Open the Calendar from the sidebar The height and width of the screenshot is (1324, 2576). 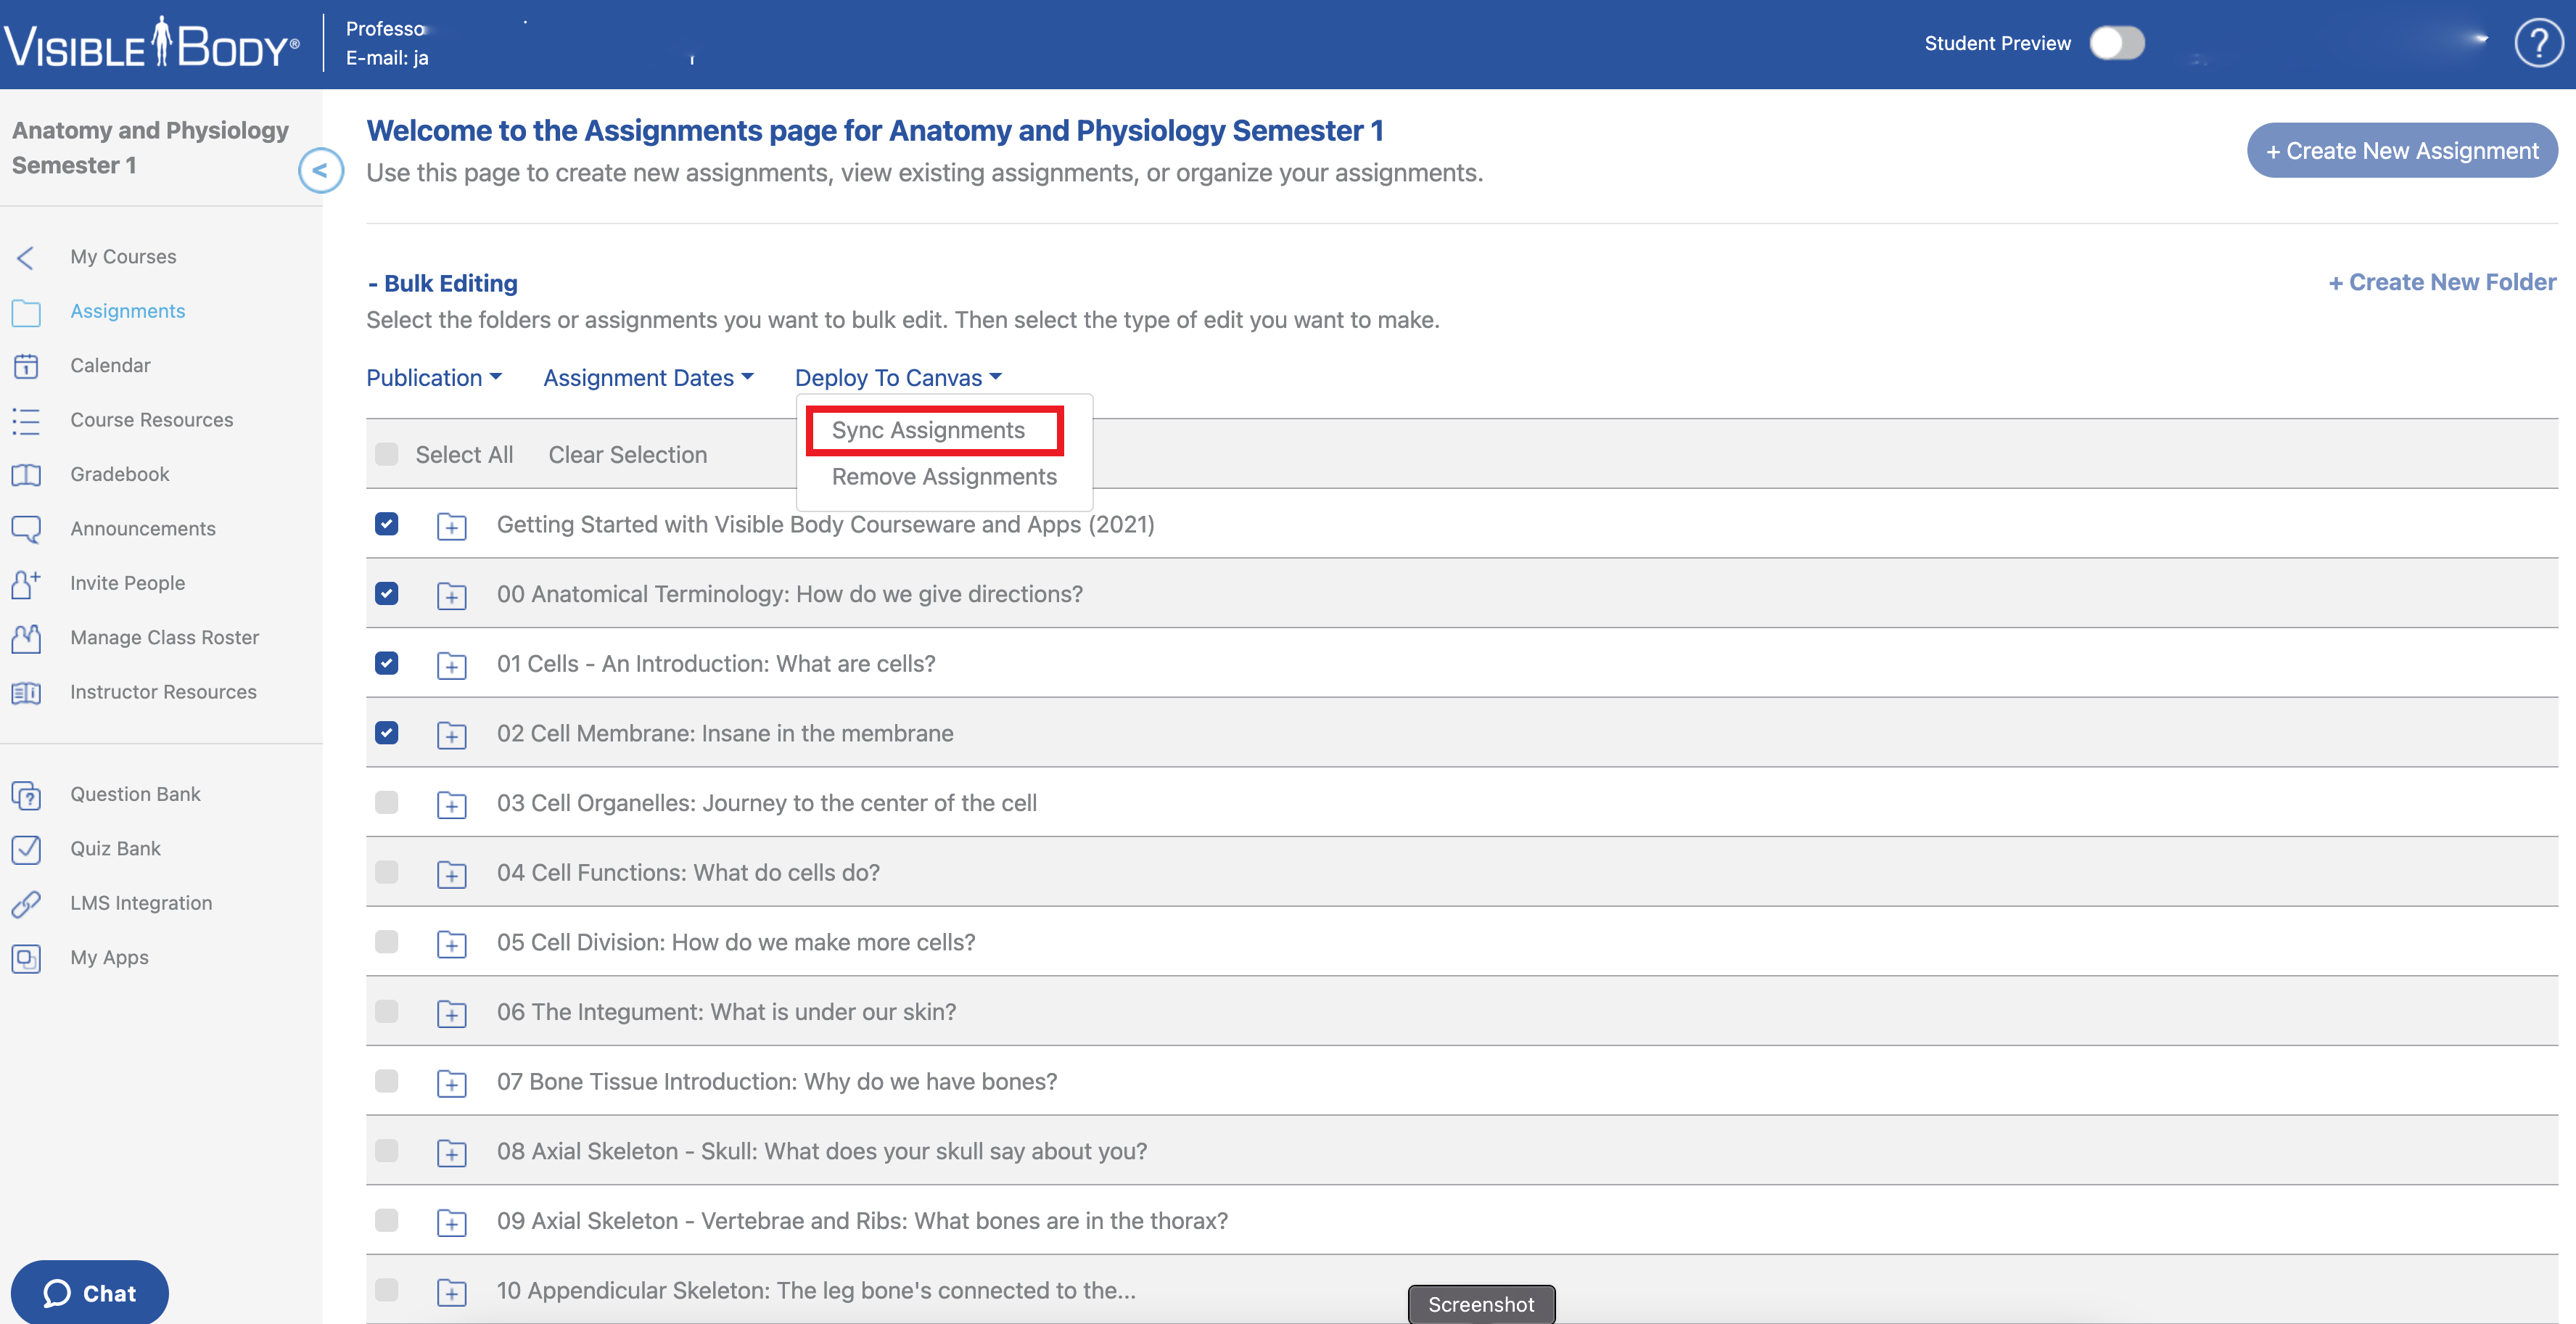tap(110, 365)
